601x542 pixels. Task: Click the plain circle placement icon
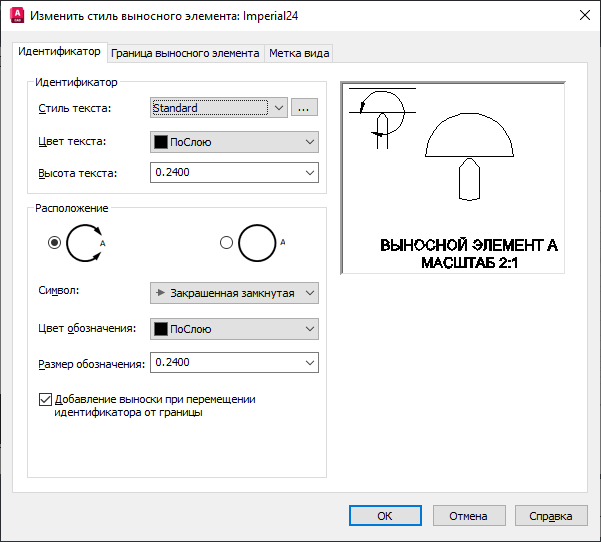262,243
